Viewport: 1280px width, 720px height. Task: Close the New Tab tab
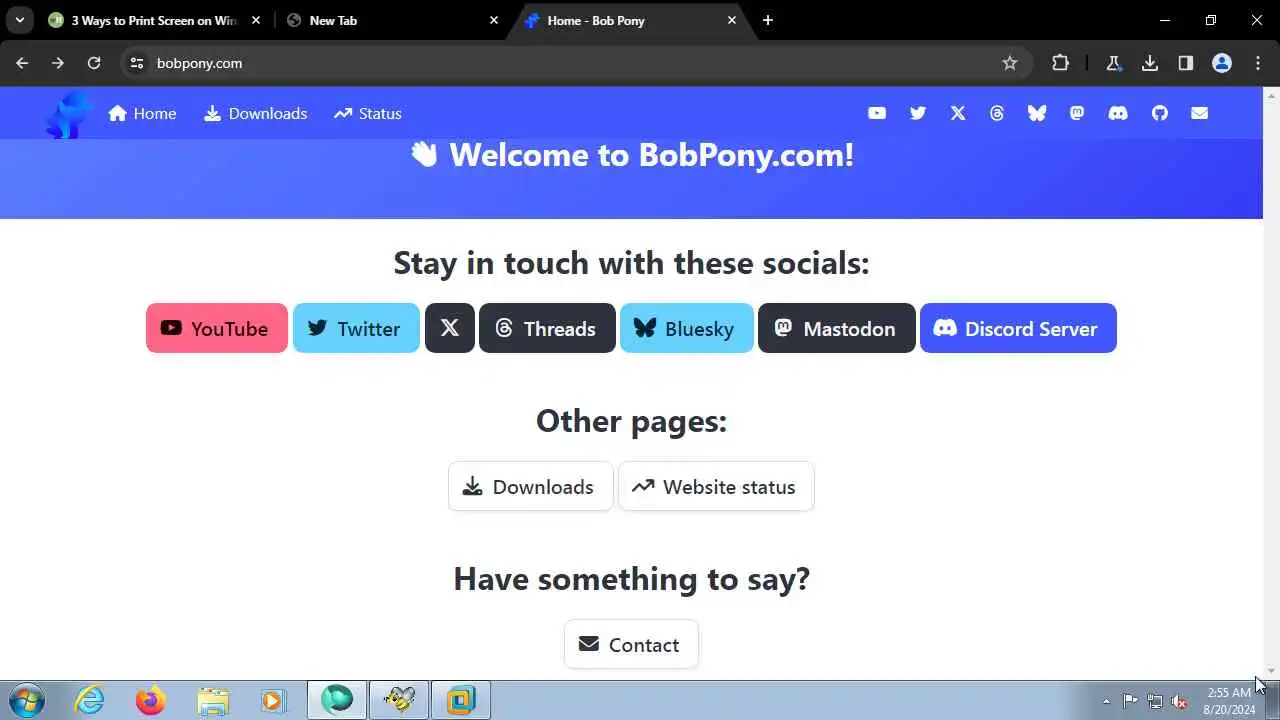494,20
